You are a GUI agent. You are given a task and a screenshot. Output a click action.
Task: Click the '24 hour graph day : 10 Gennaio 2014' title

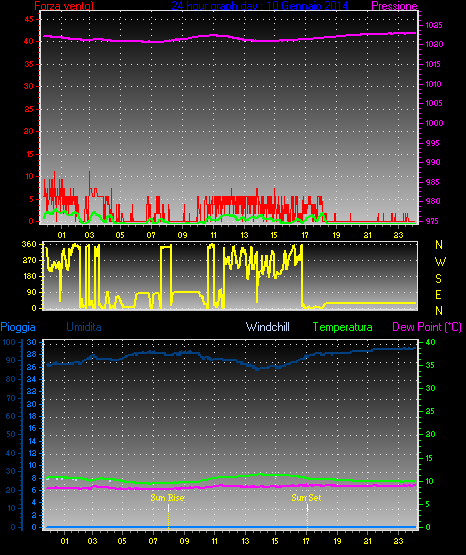[260, 5]
